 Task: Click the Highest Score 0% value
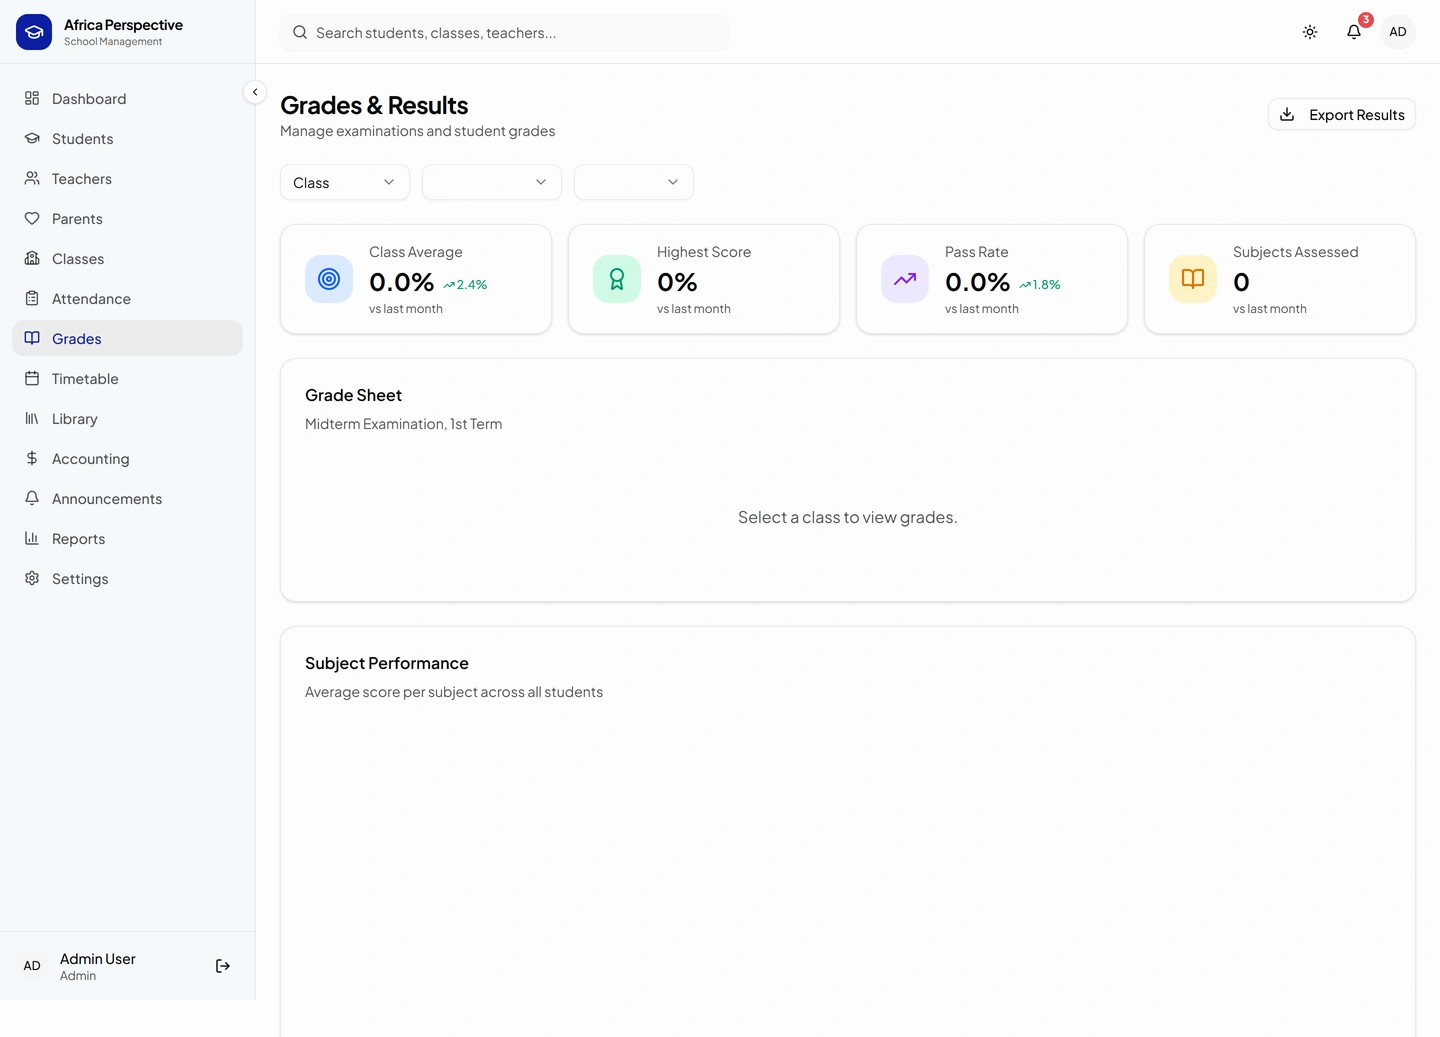tap(677, 282)
